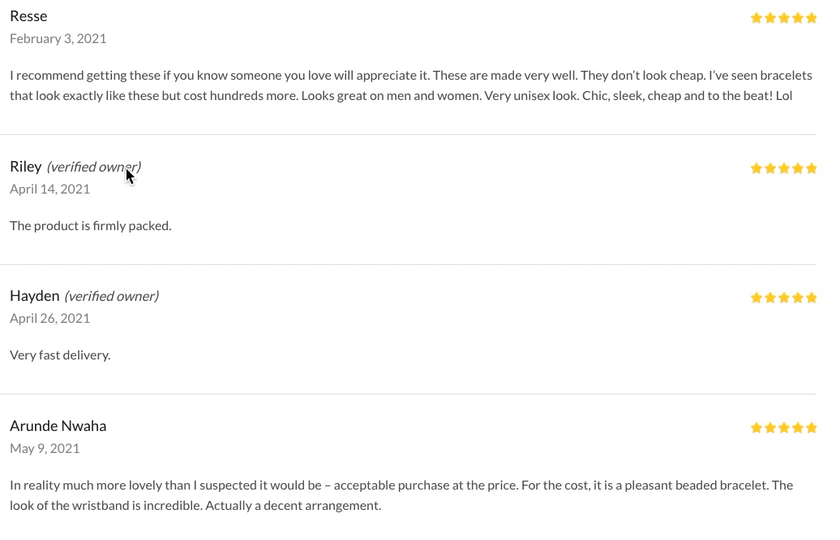Screen dimensions: 840x540
Task: Click the reviewer name Resse
Action: point(28,16)
